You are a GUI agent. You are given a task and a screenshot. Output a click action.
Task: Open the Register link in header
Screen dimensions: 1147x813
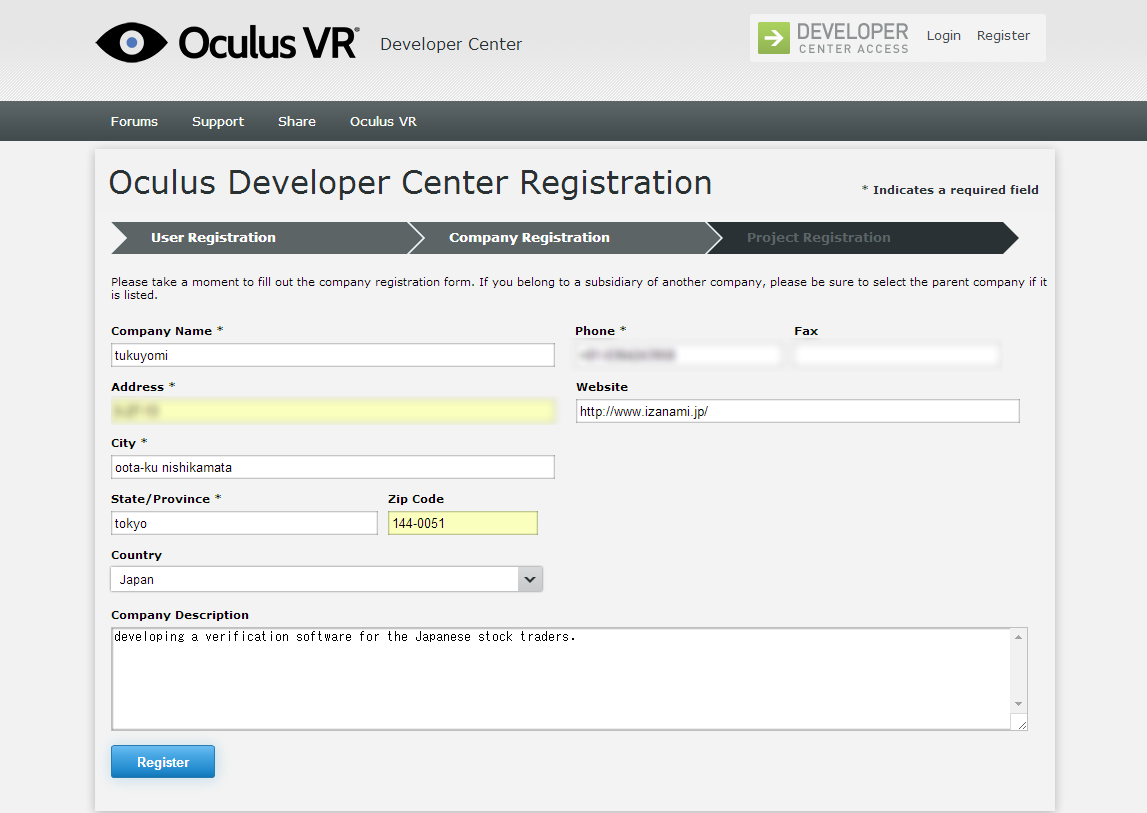(x=1003, y=35)
